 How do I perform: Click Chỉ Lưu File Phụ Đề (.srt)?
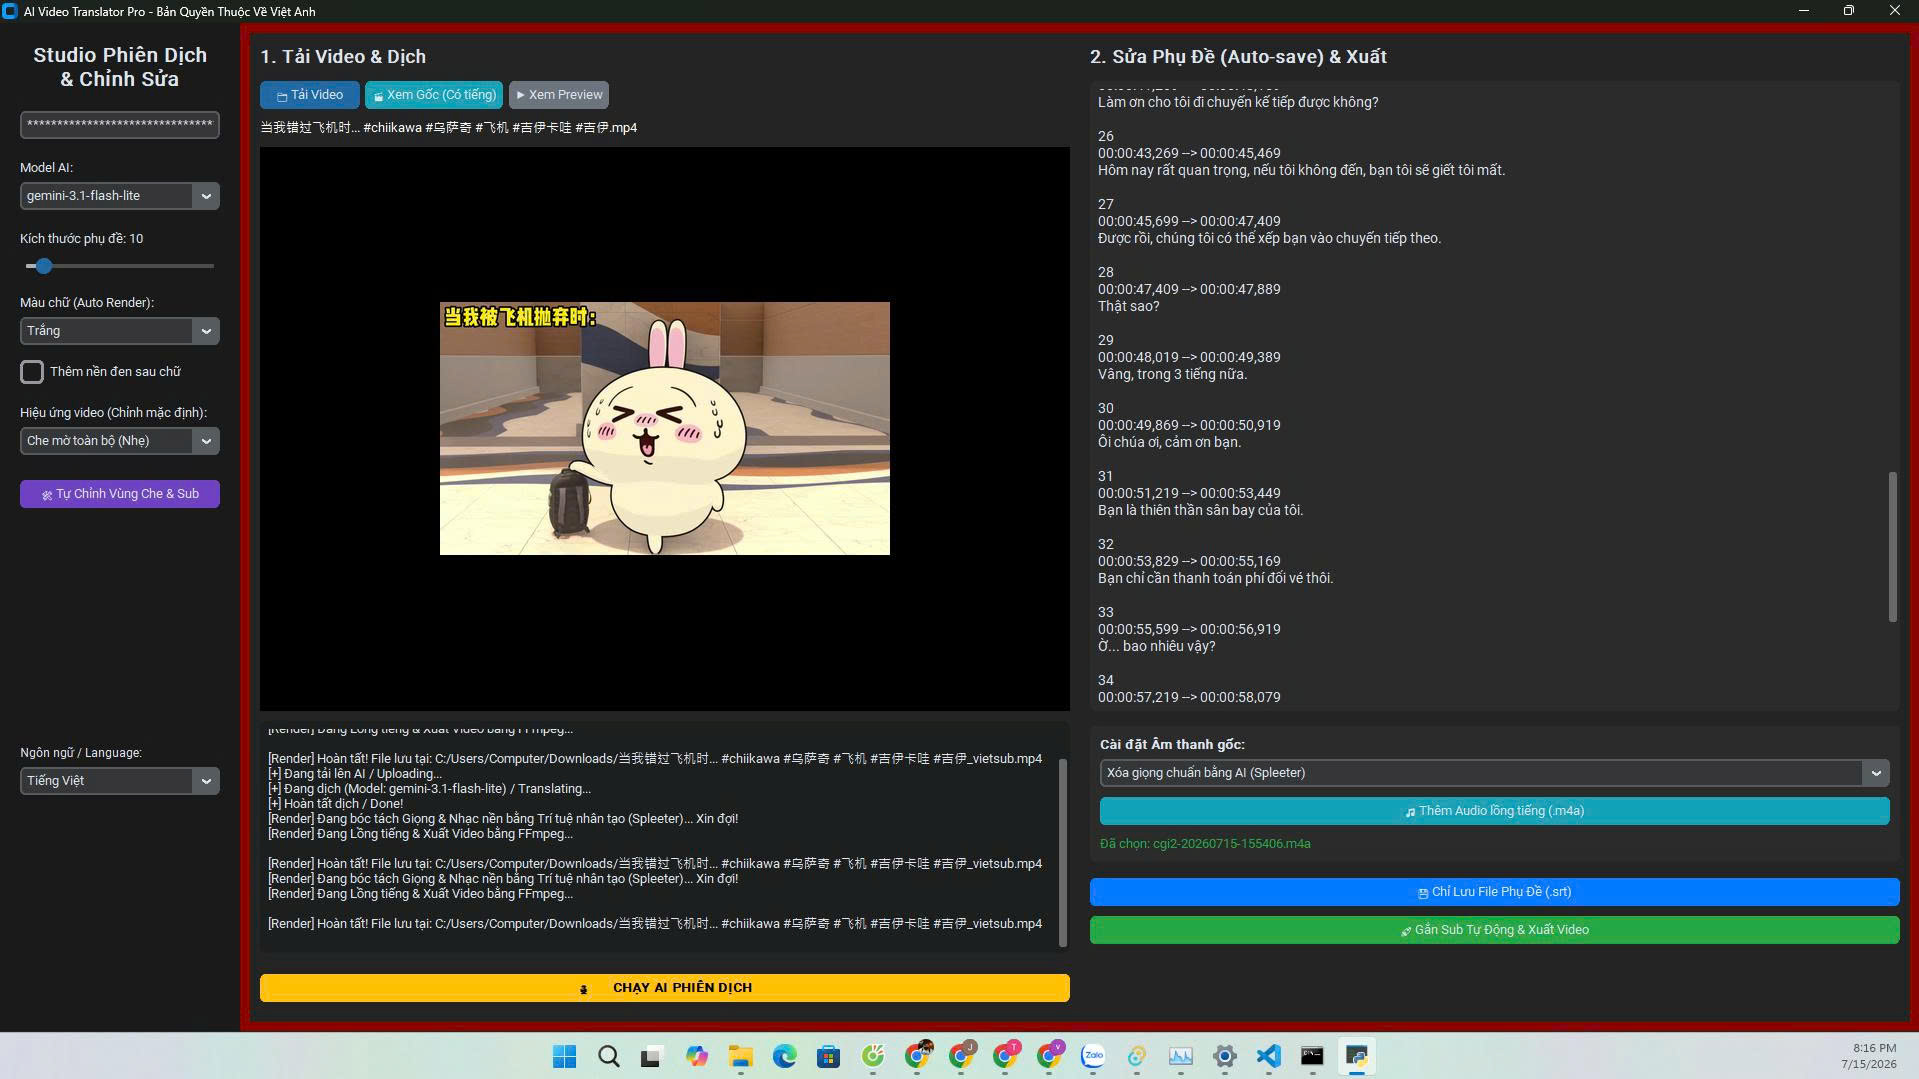pos(1495,892)
